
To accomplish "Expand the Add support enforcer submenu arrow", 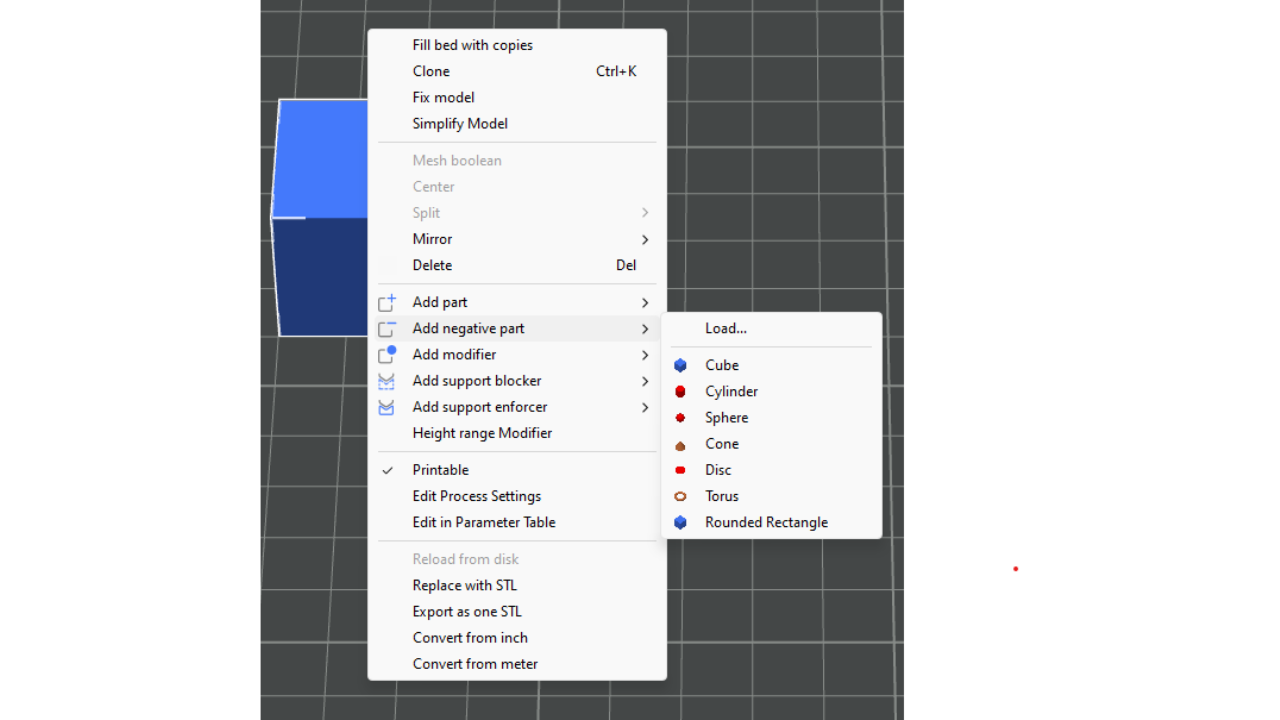I will click(x=645, y=408).
